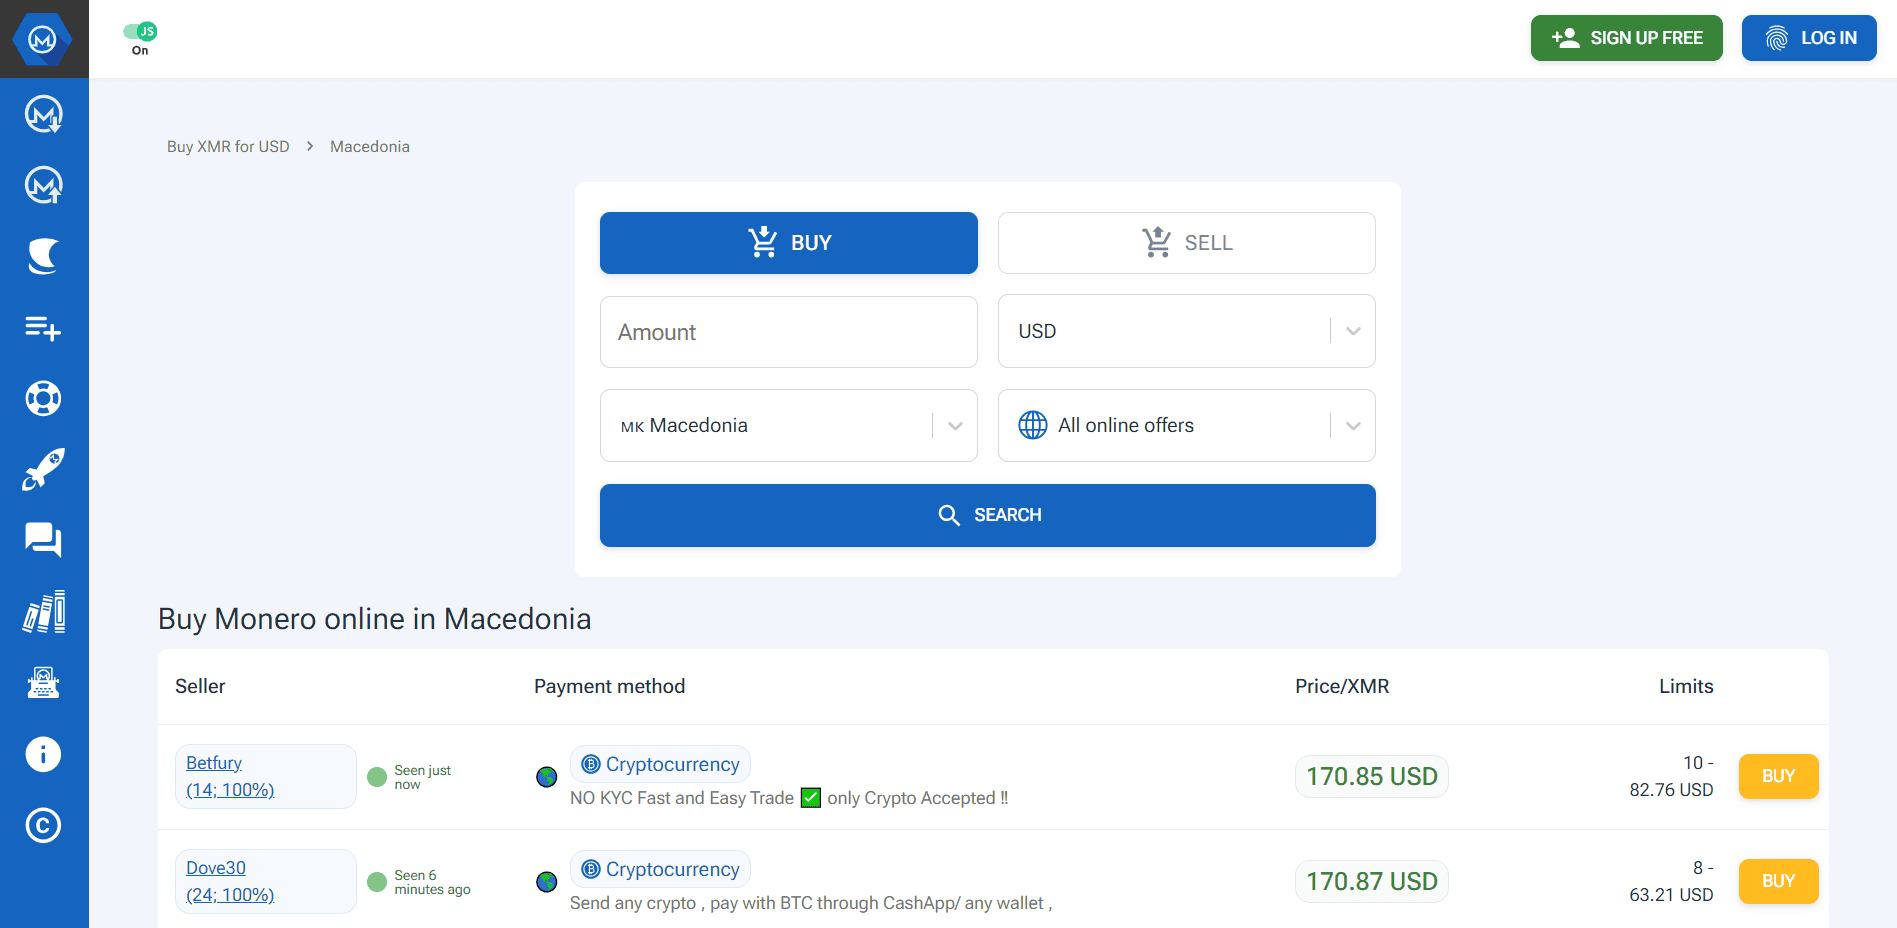Open the lifebuoy support icon in sidebar
This screenshot has width=1897, height=928.
43,398
